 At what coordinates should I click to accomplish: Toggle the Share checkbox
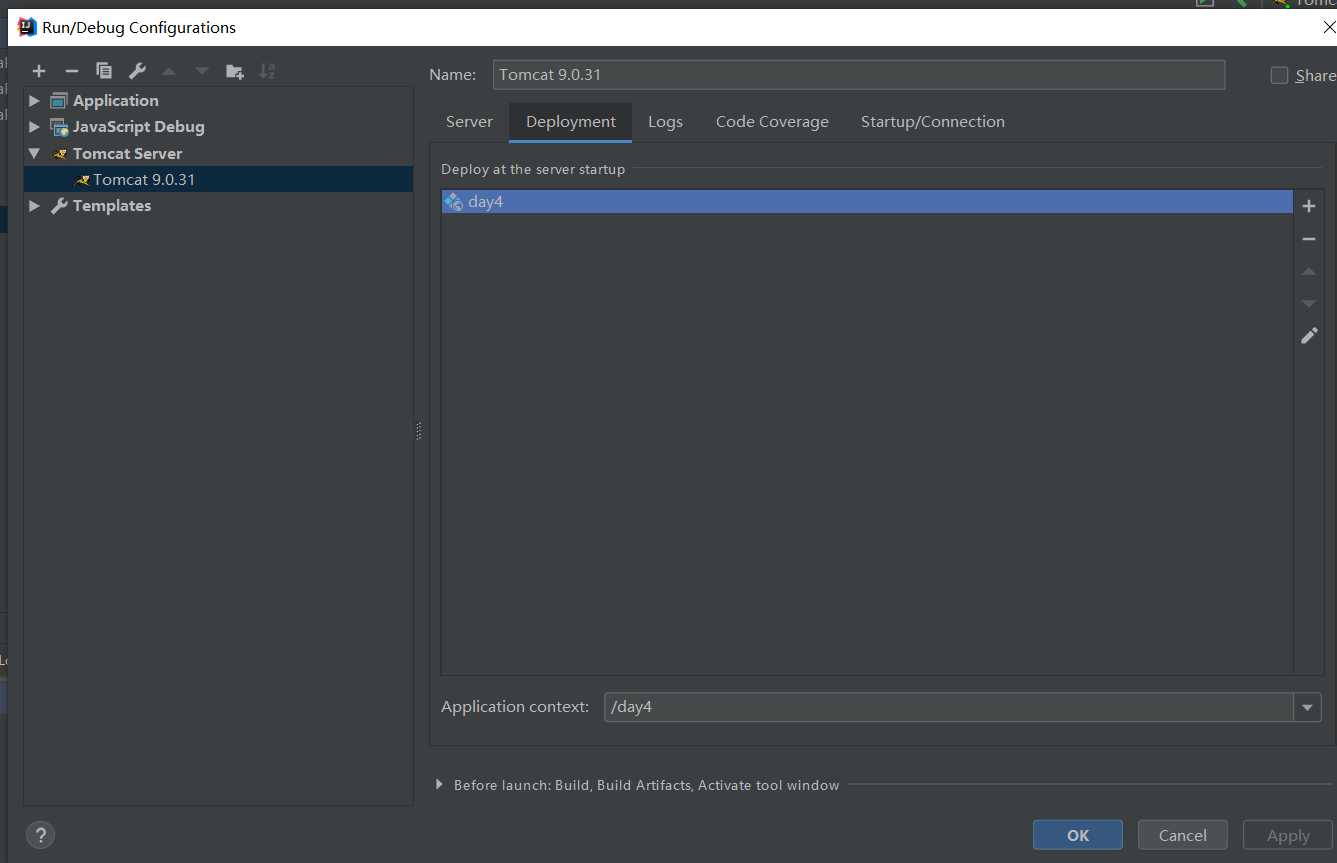tap(1279, 75)
